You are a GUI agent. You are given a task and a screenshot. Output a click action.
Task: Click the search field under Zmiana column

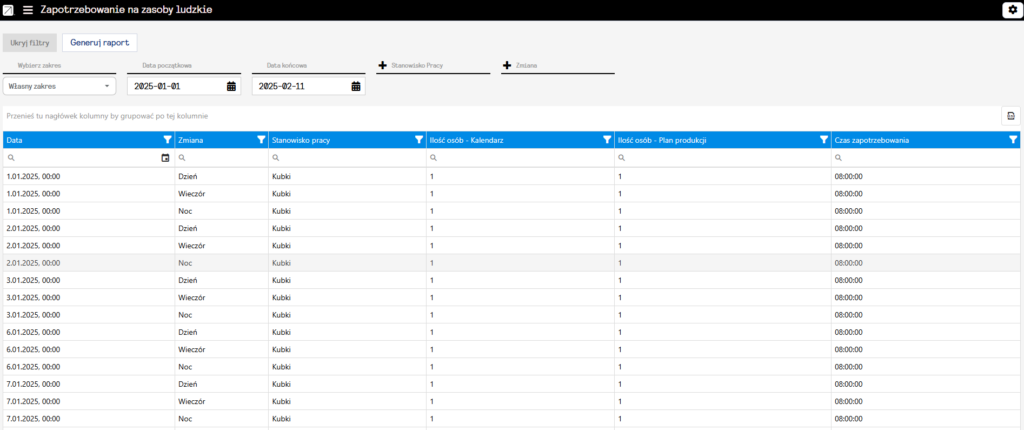click(225, 158)
